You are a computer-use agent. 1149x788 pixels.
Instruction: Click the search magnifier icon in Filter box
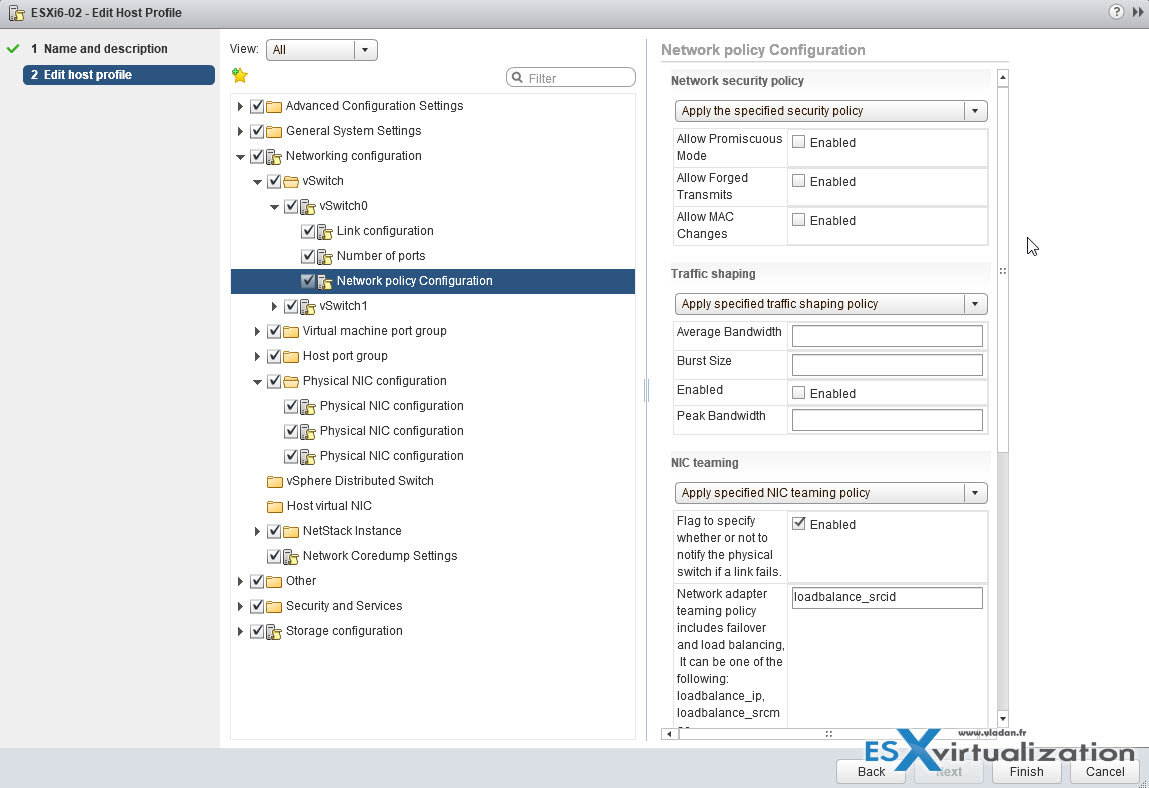pyautogui.click(x=517, y=78)
